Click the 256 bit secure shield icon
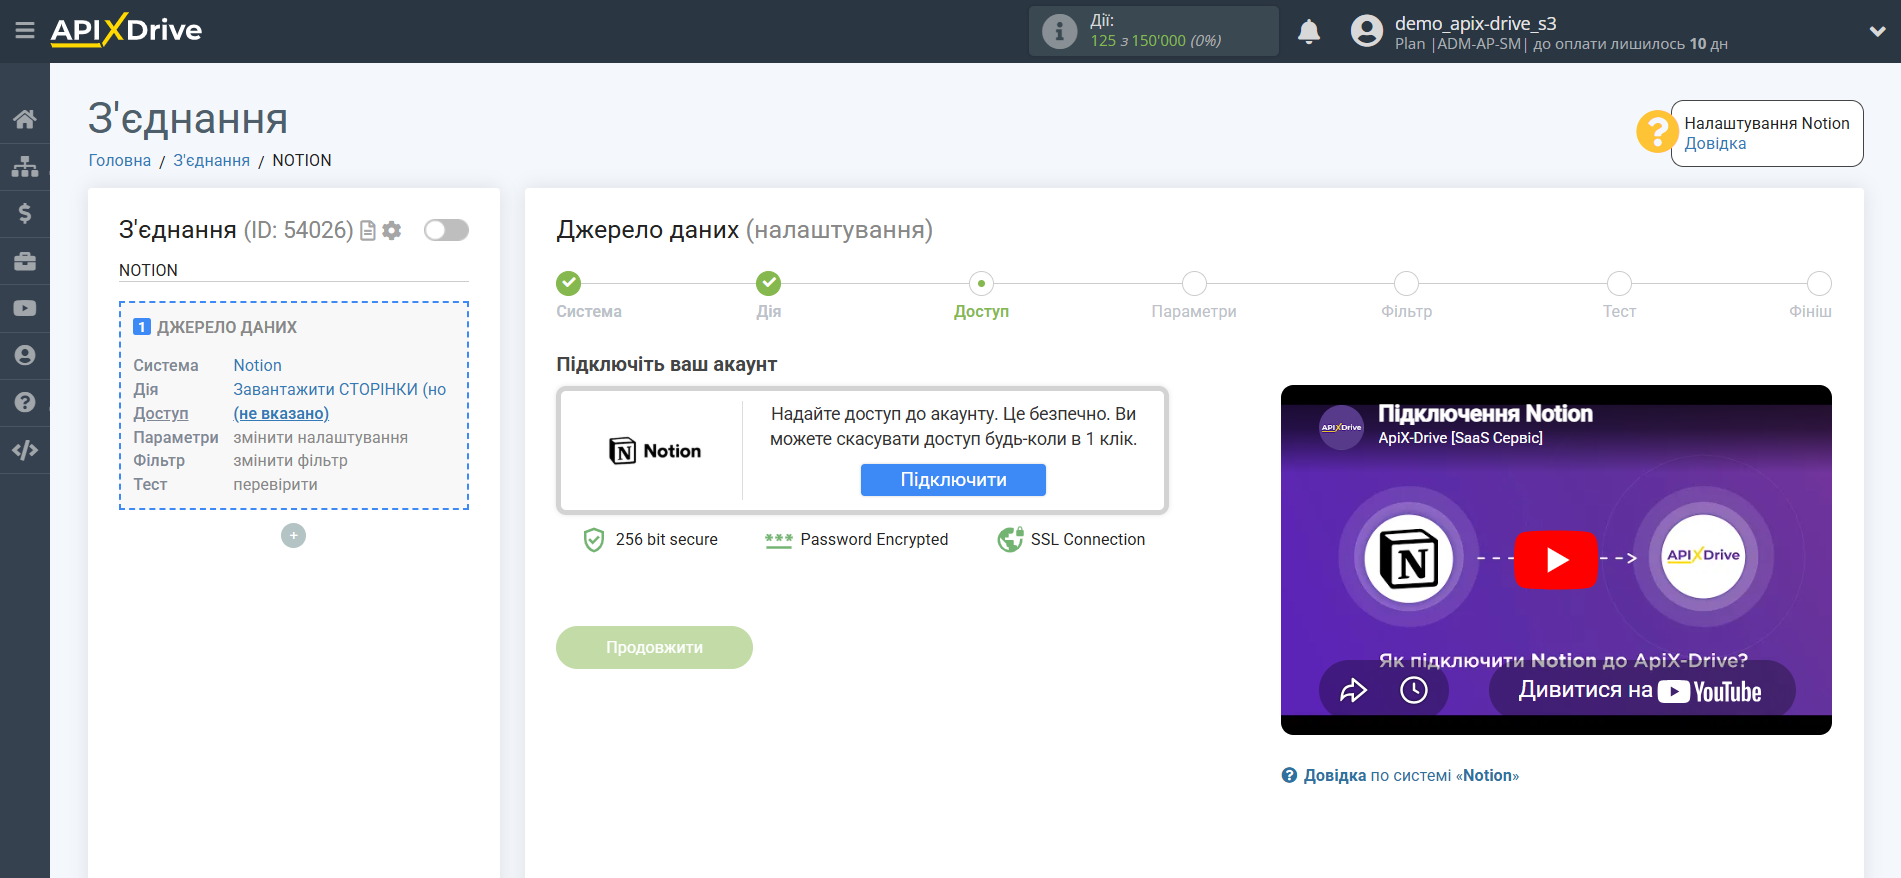Image resolution: width=1901 pixels, height=878 pixels. click(x=594, y=540)
